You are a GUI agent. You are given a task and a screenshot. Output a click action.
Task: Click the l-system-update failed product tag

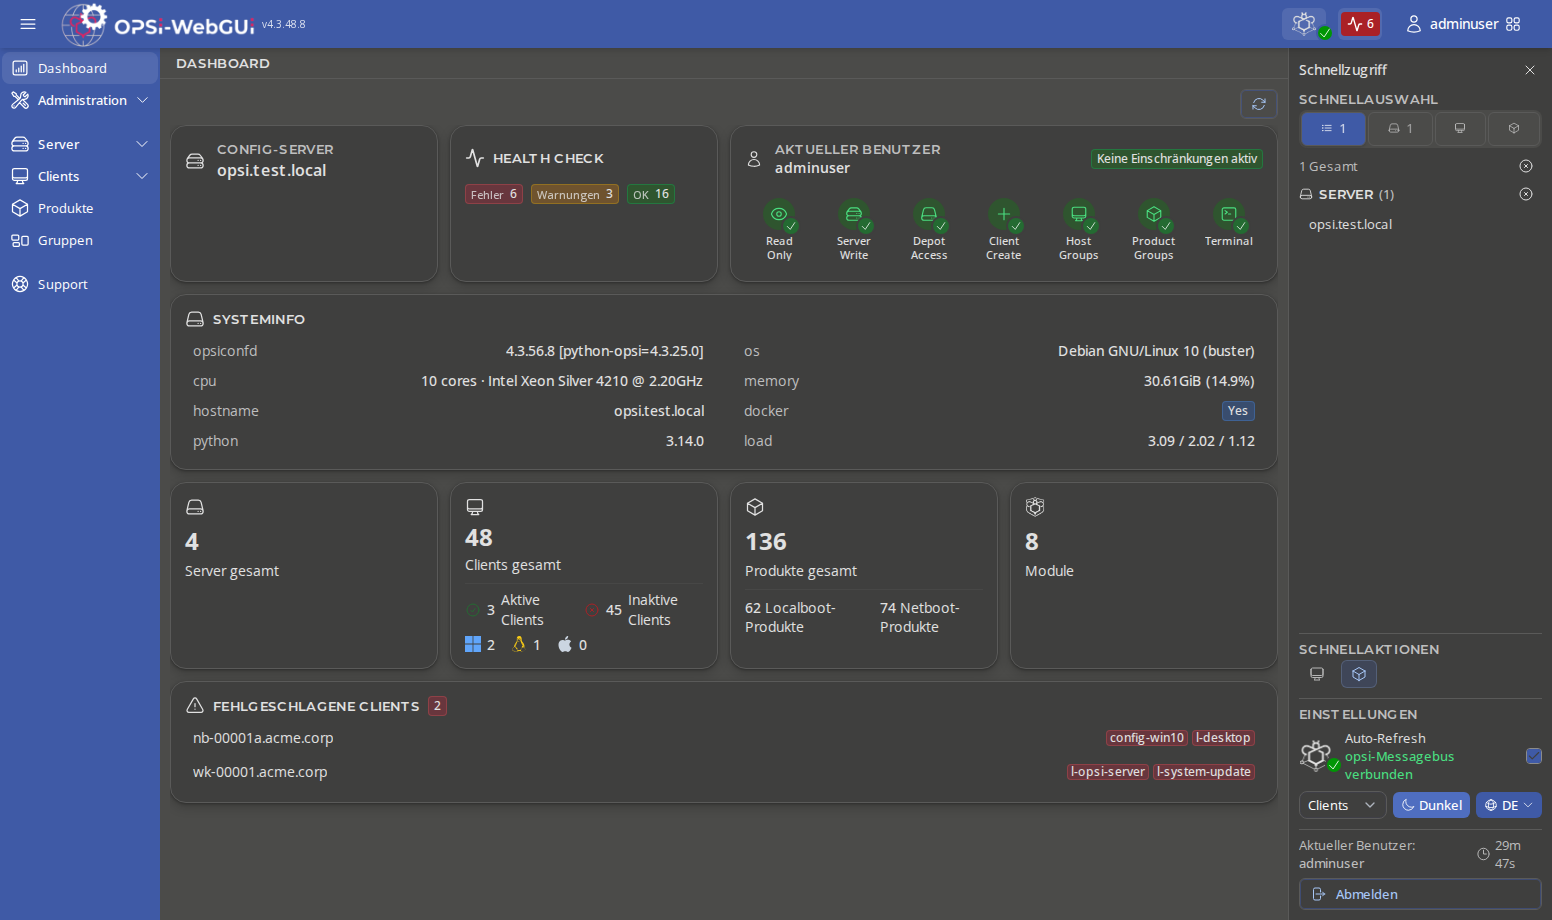(1204, 772)
